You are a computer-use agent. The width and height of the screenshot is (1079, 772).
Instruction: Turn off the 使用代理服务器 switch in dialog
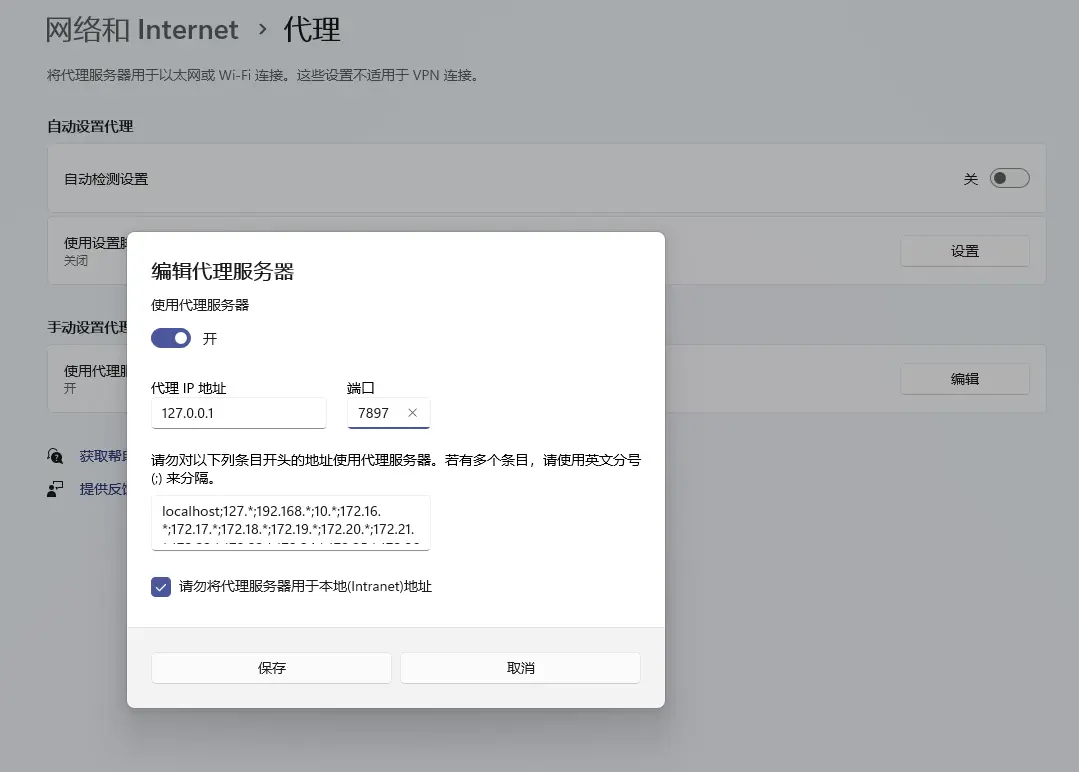[171, 339]
